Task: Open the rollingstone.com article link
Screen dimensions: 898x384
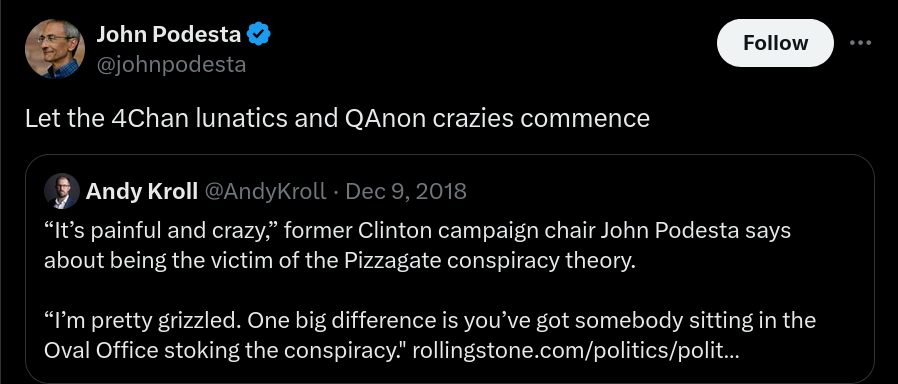Action: 576,350
